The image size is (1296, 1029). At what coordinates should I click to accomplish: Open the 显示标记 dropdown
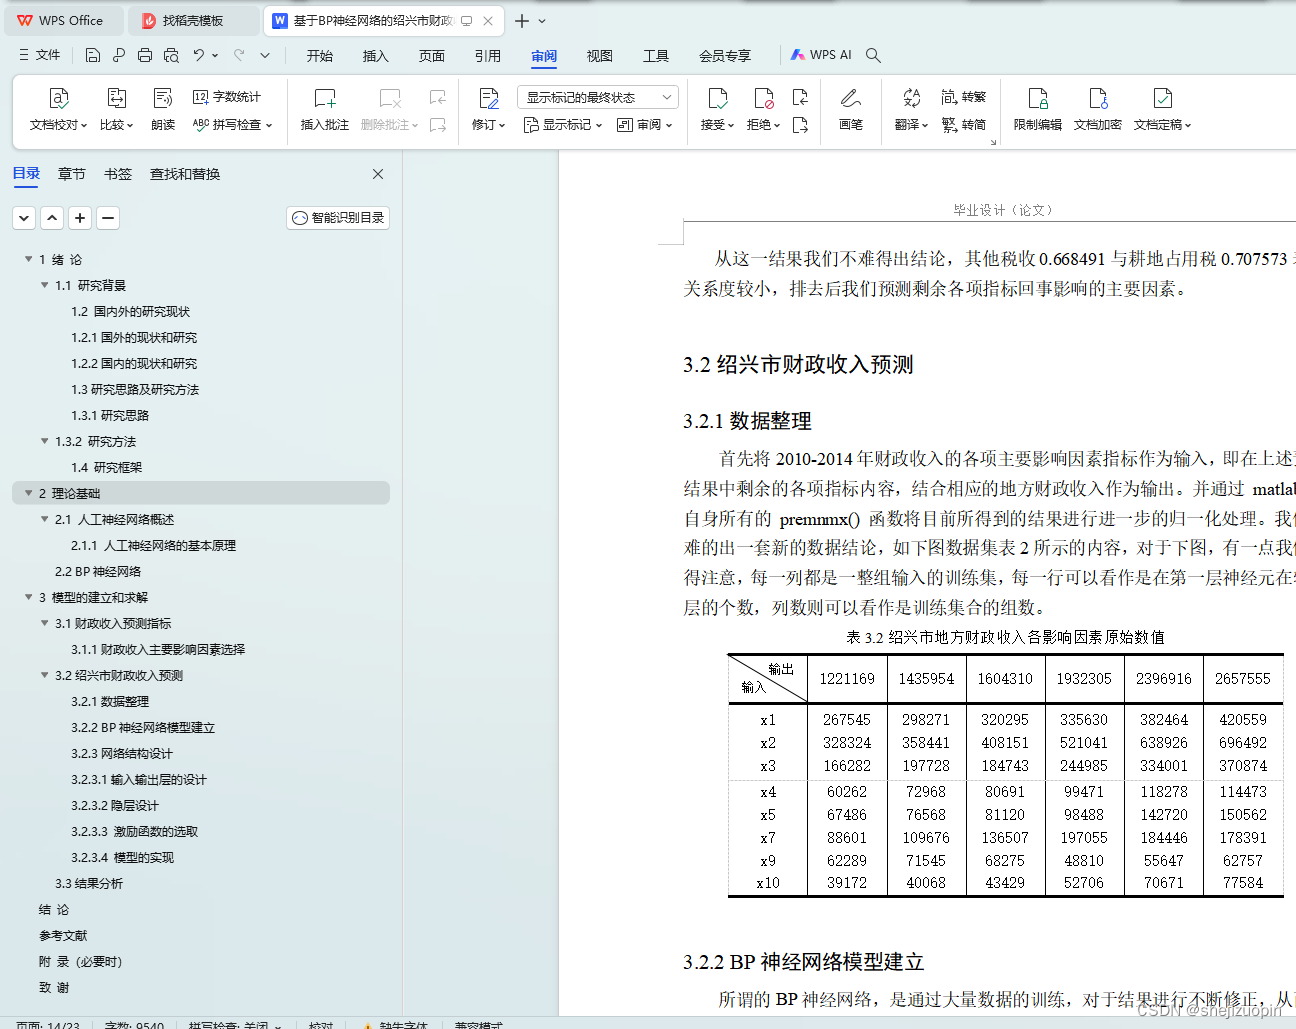(563, 125)
